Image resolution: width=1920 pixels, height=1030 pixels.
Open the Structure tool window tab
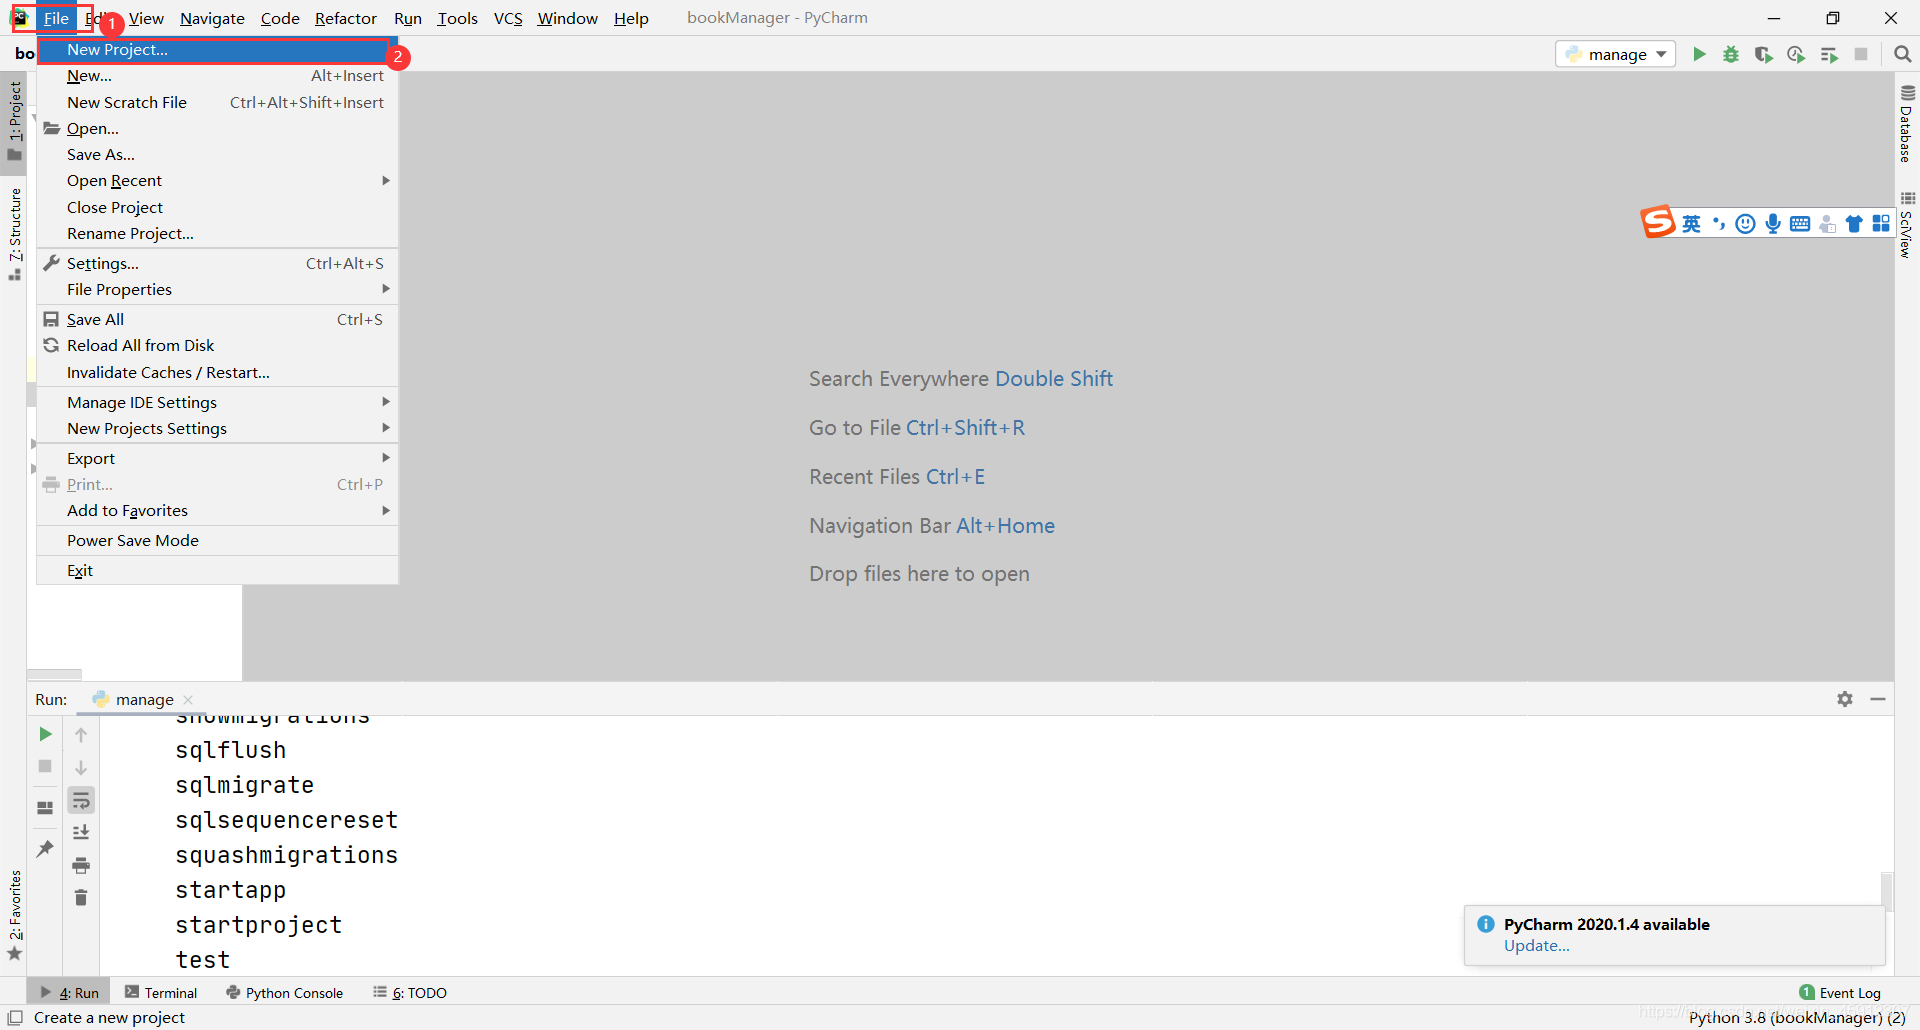14,233
